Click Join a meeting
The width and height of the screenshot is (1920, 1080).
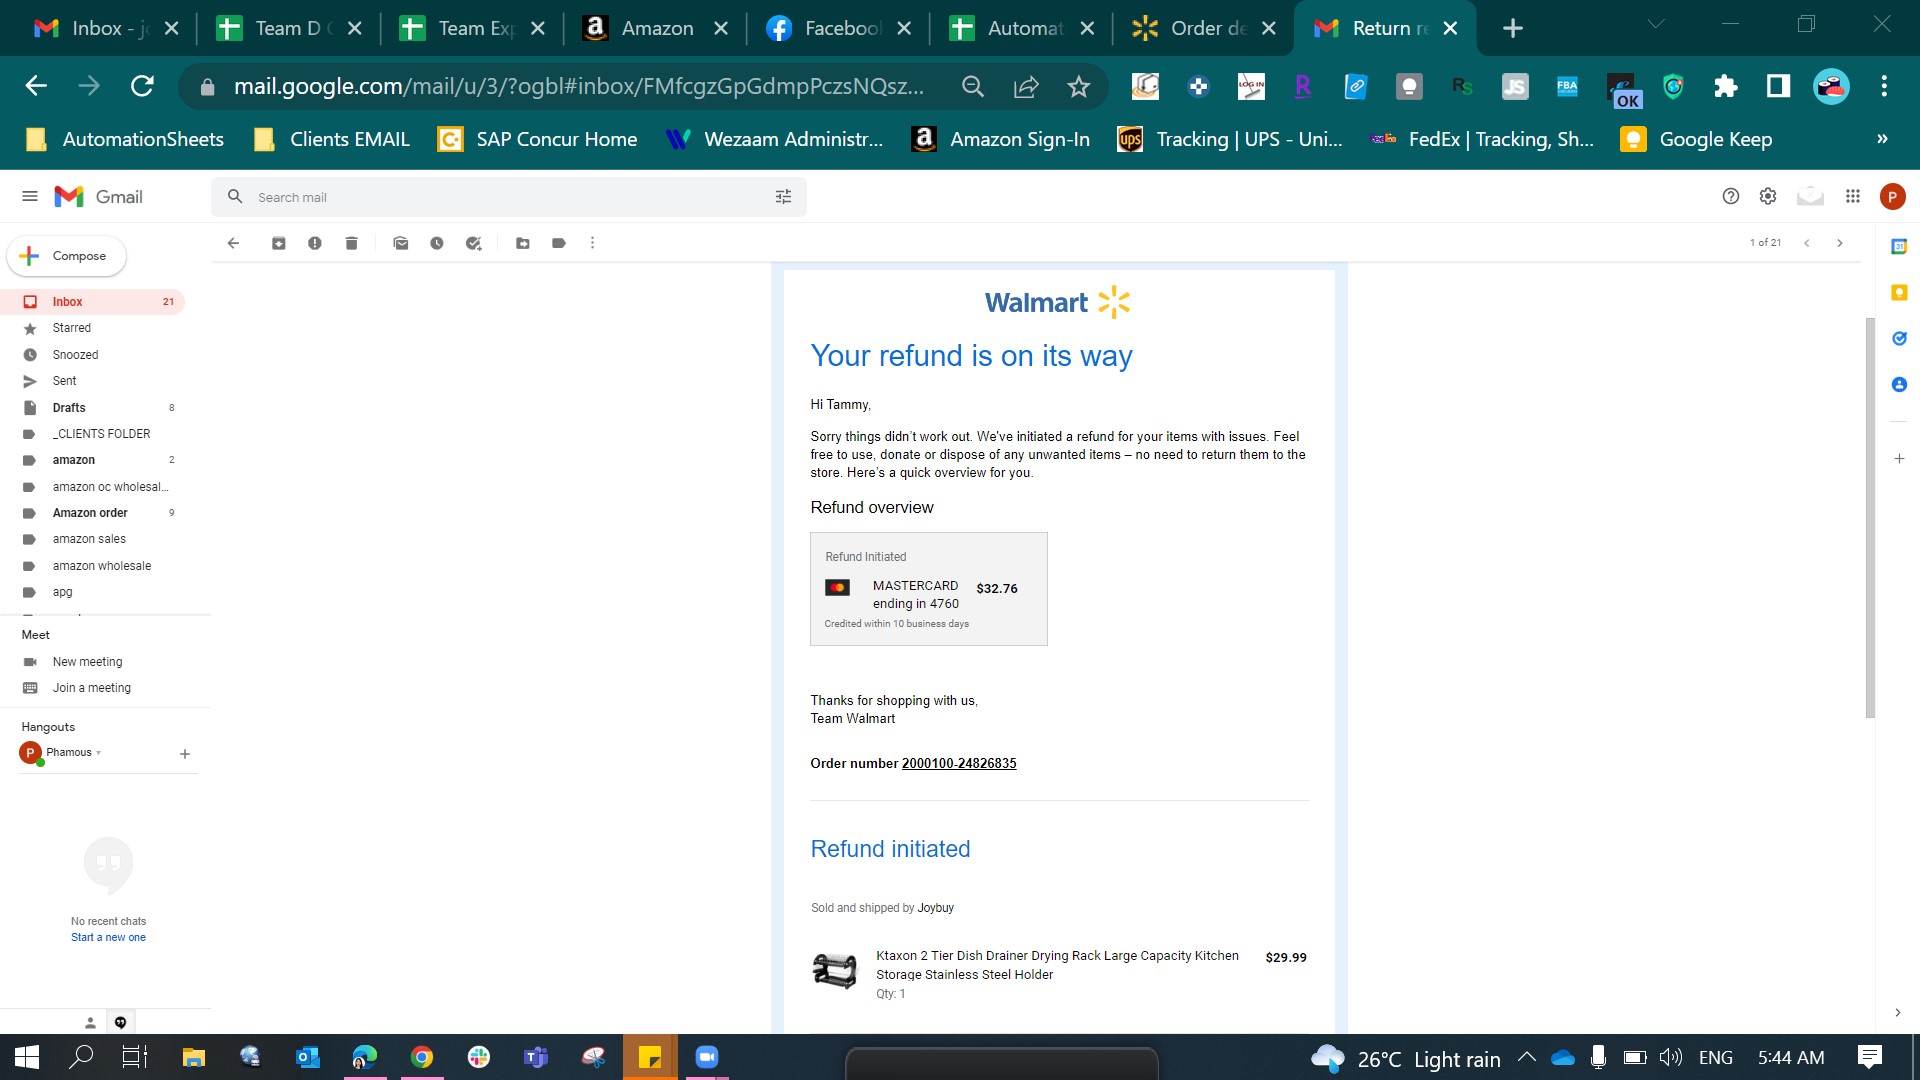91,688
